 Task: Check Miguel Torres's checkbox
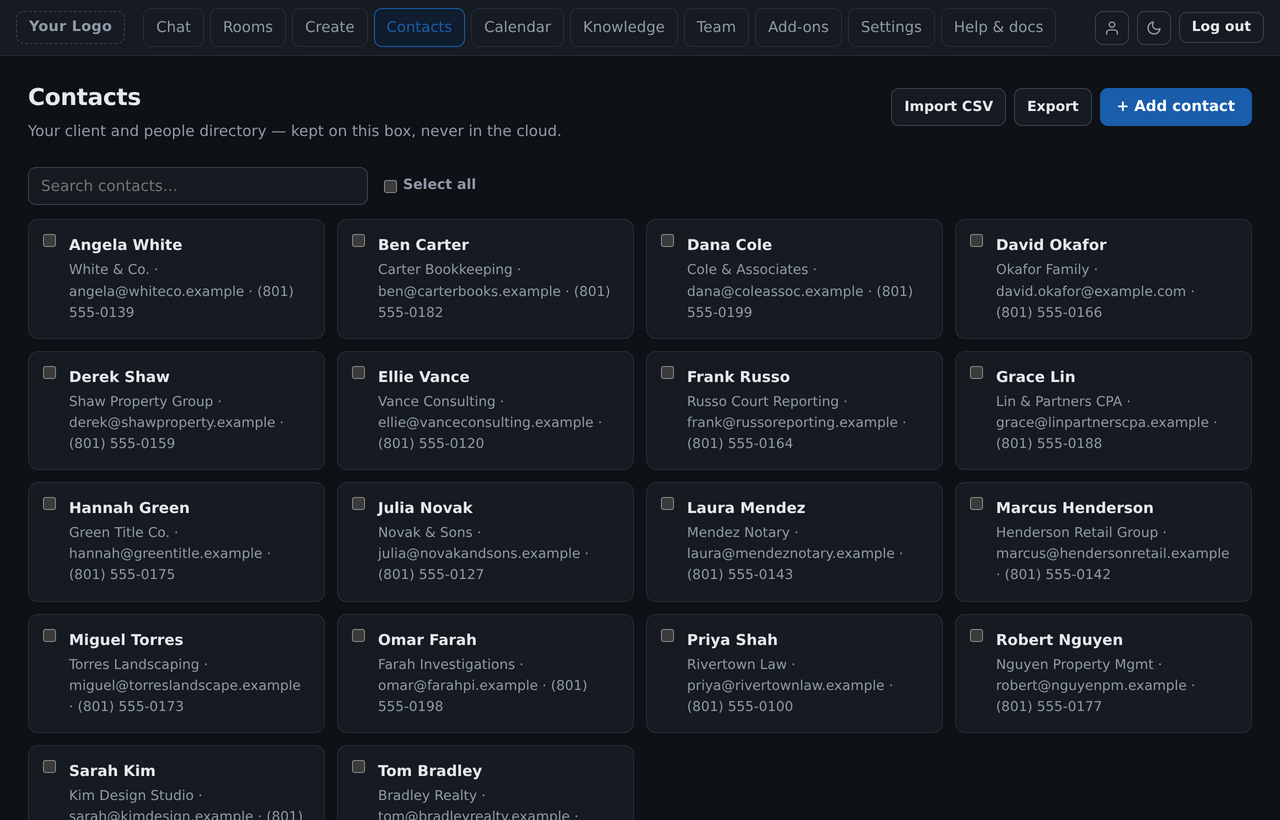point(49,635)
